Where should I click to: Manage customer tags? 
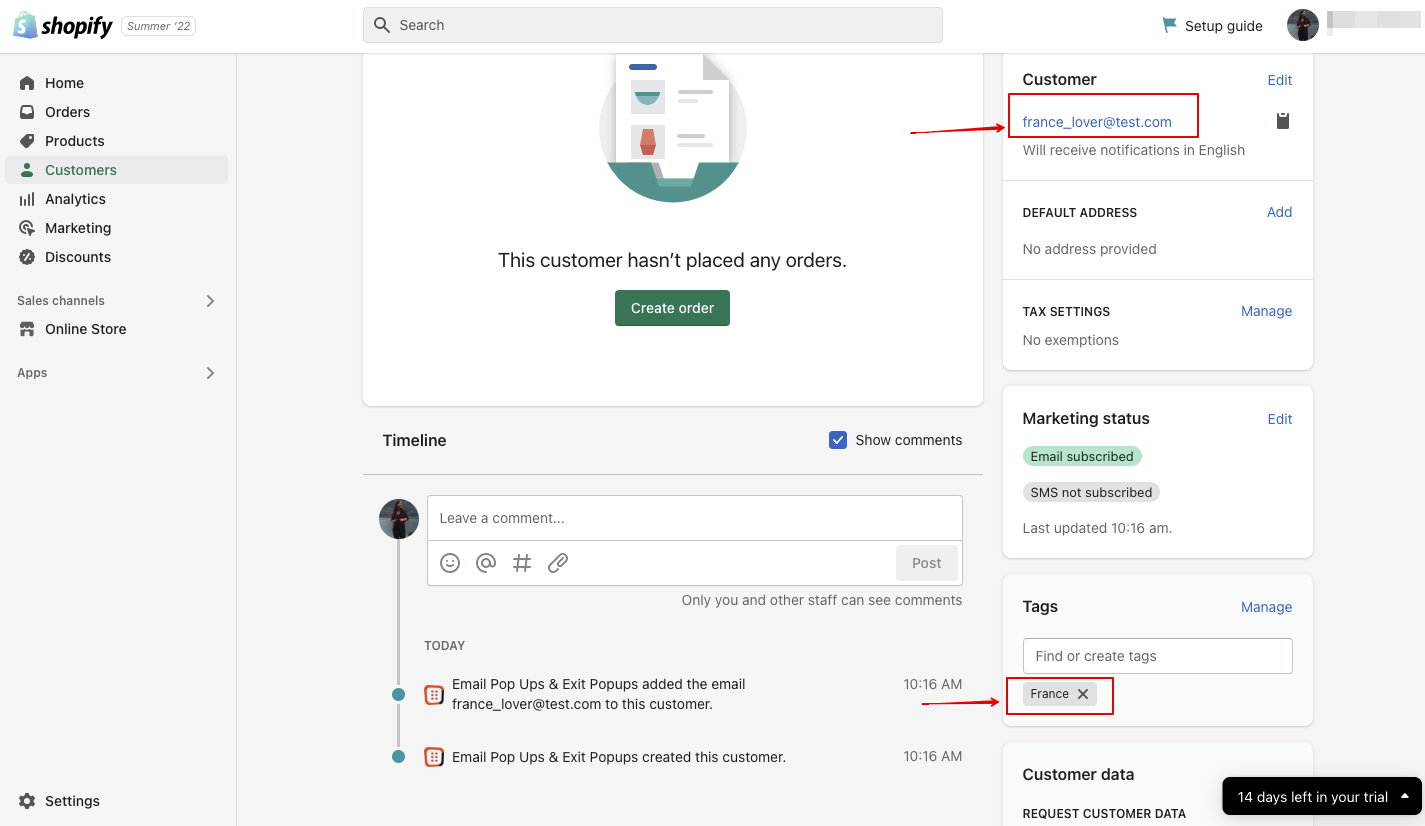pyautogui.click(x=1266, y=607)
